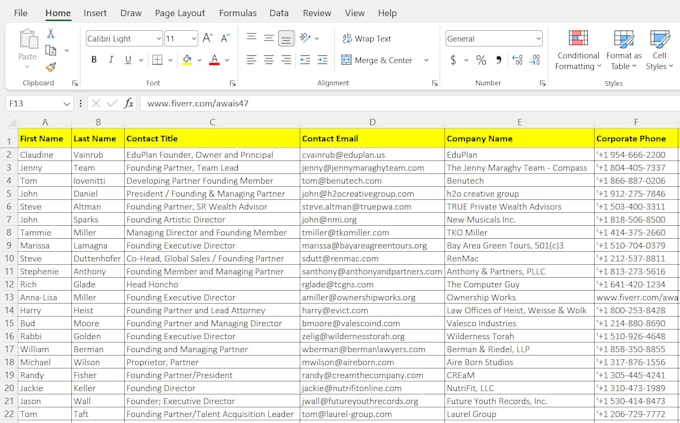
Task: Click the Name Box showing F13
Action: 33,103
